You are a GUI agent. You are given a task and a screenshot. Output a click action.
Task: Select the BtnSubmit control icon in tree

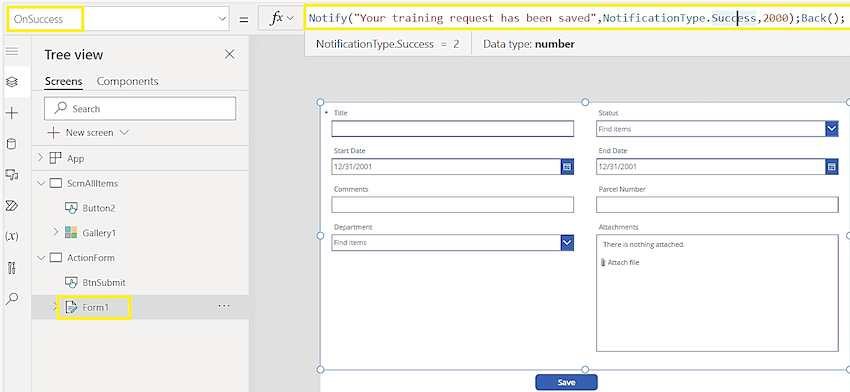71,282
